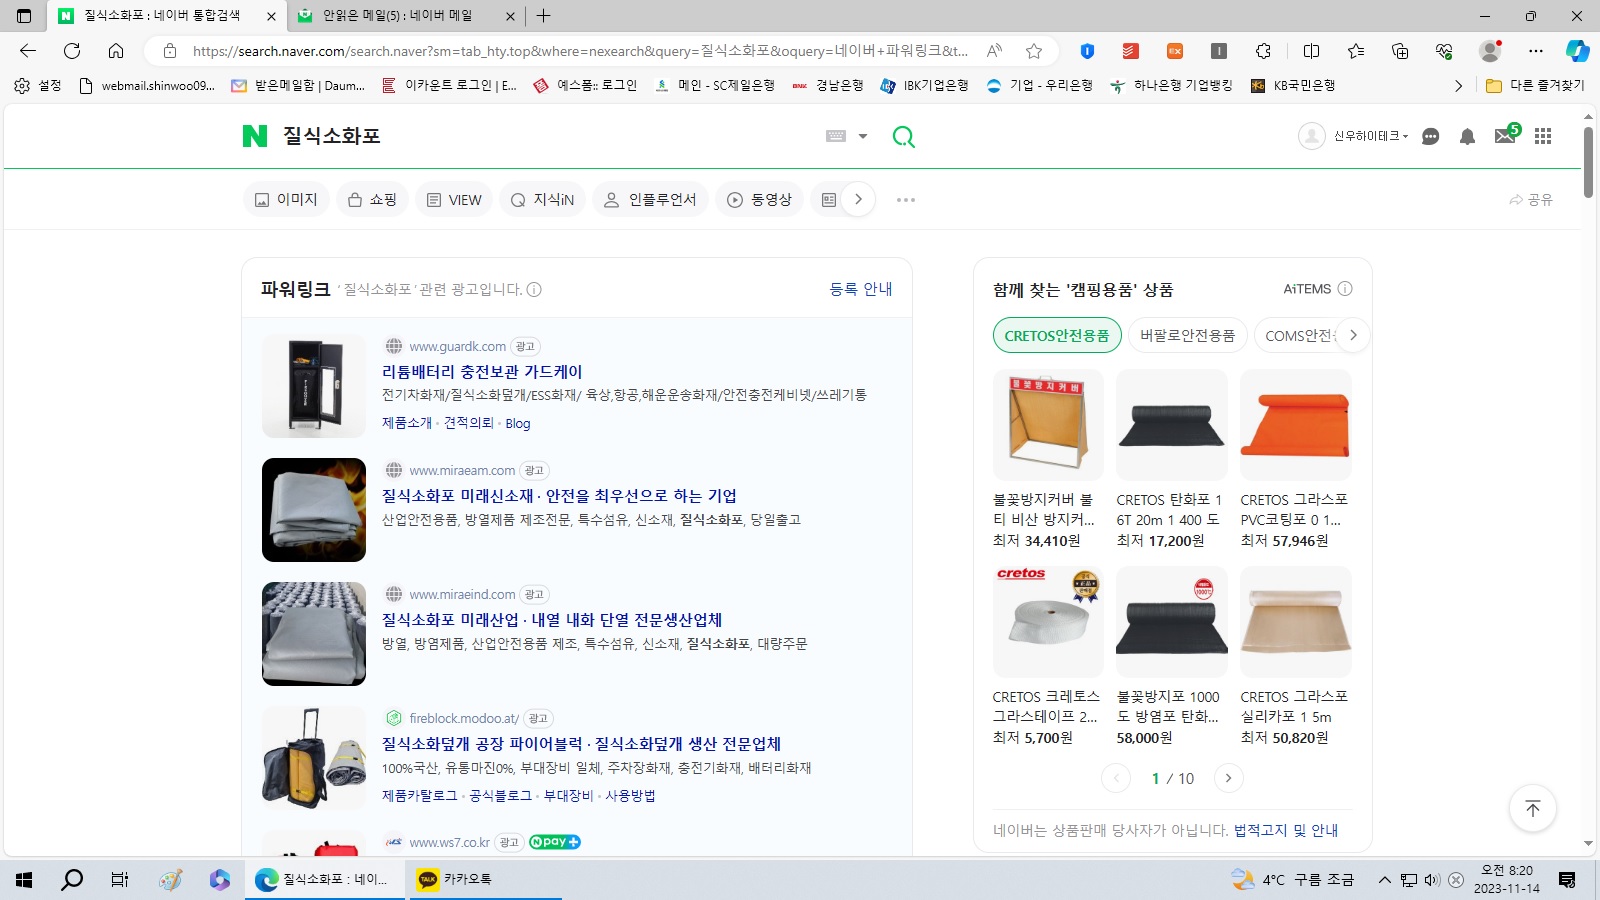The width and height of the screenshot is (1600, 900).
Task: Go to browser home page
Action: click(x=116, y=51)
